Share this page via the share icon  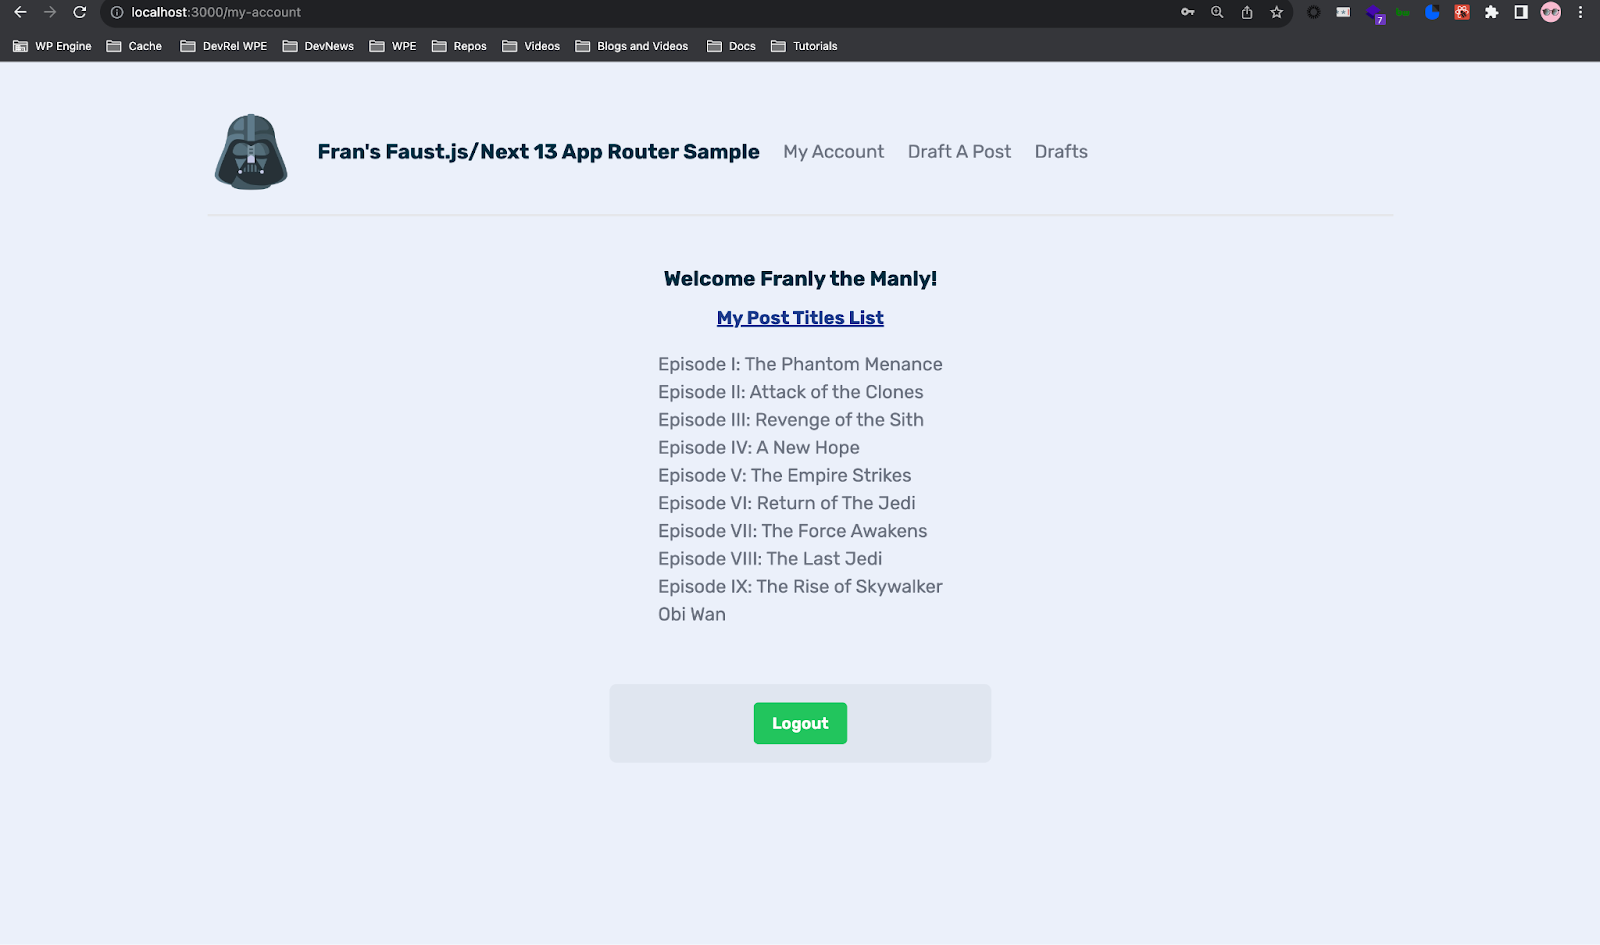click(1247, 12)
